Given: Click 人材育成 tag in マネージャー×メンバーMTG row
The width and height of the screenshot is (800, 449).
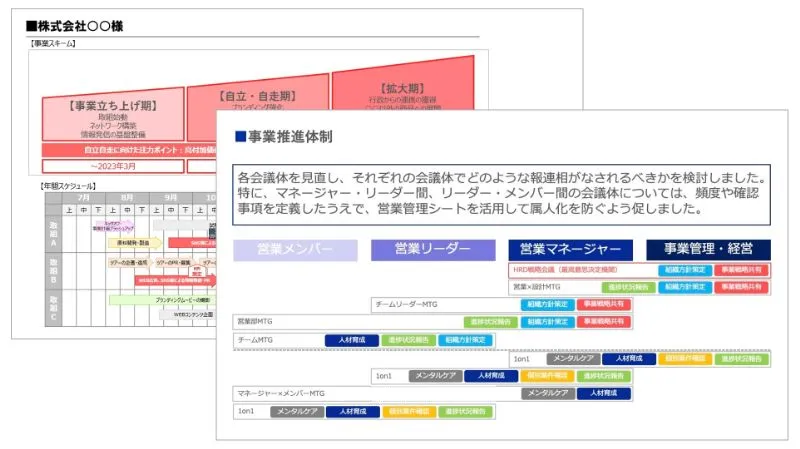Looking at the screenshot, I should click(x=604, y=393).
